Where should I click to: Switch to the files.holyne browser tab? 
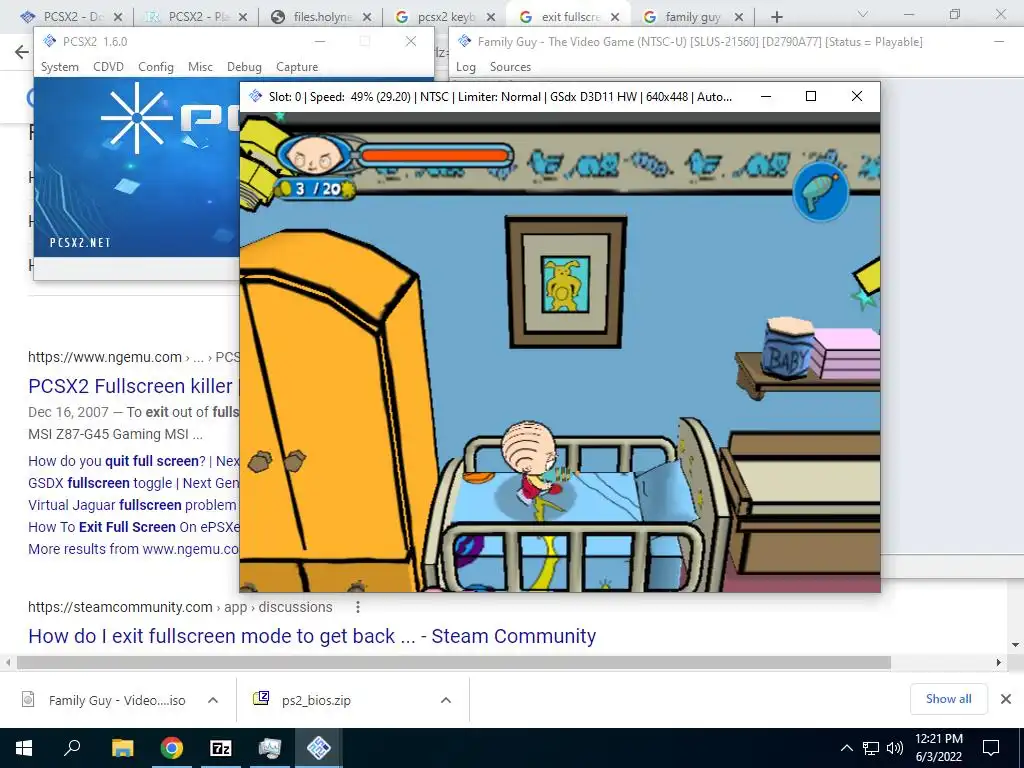click(x=322, y=17)
